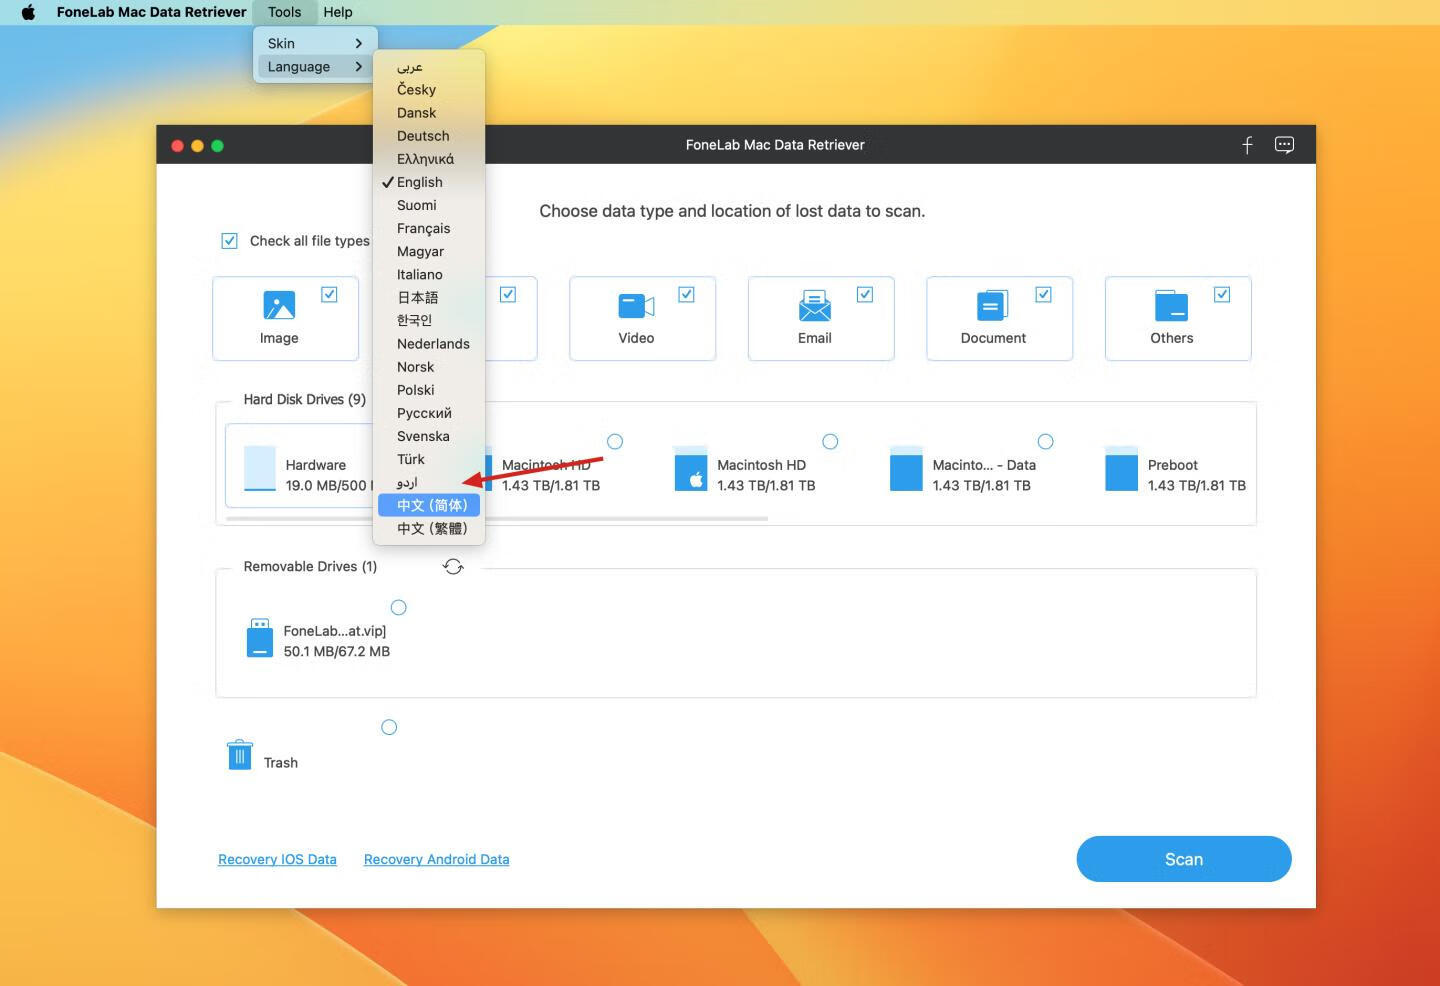Click the hard disk drives horizontal scrollbar

(x=497, y=518)
